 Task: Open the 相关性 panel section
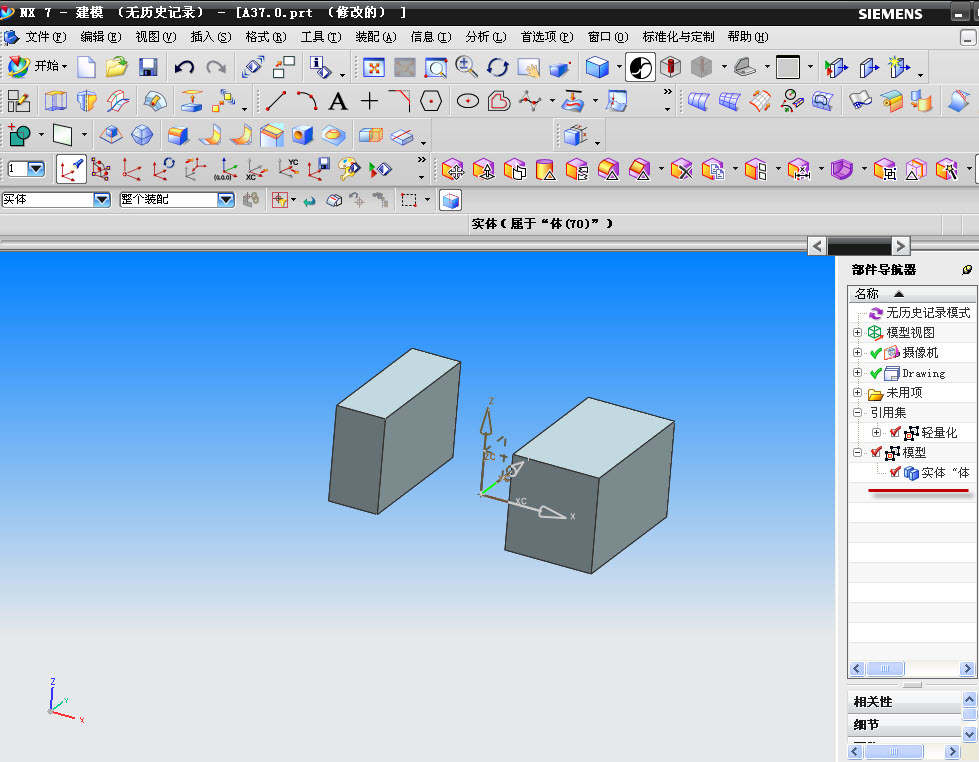(x=904, y=702)
